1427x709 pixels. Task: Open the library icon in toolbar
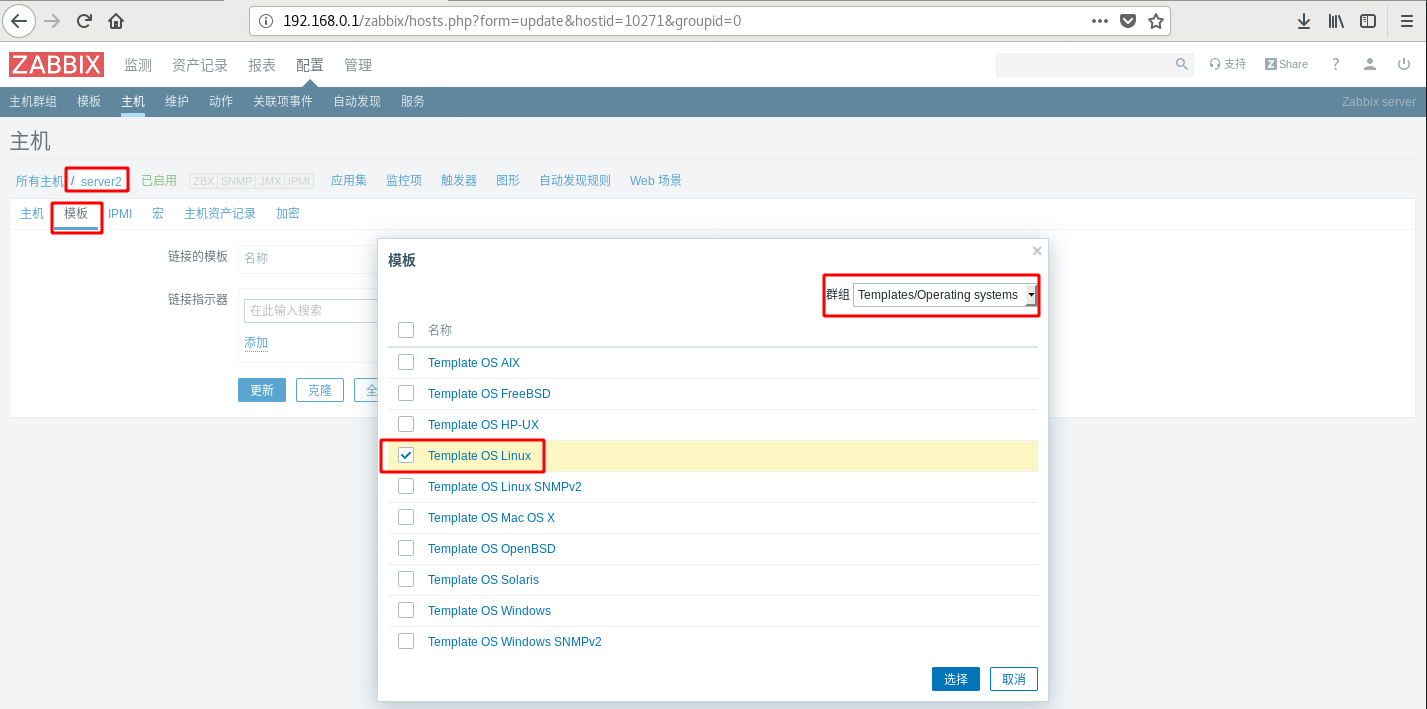tap(1336, 21)
